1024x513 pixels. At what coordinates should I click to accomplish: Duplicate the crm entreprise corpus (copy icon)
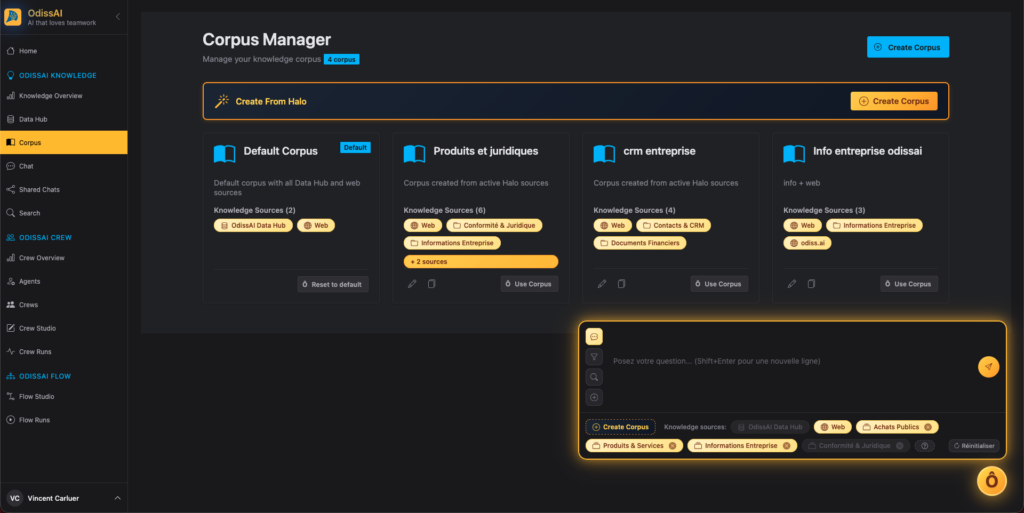[x=622, y=284]
